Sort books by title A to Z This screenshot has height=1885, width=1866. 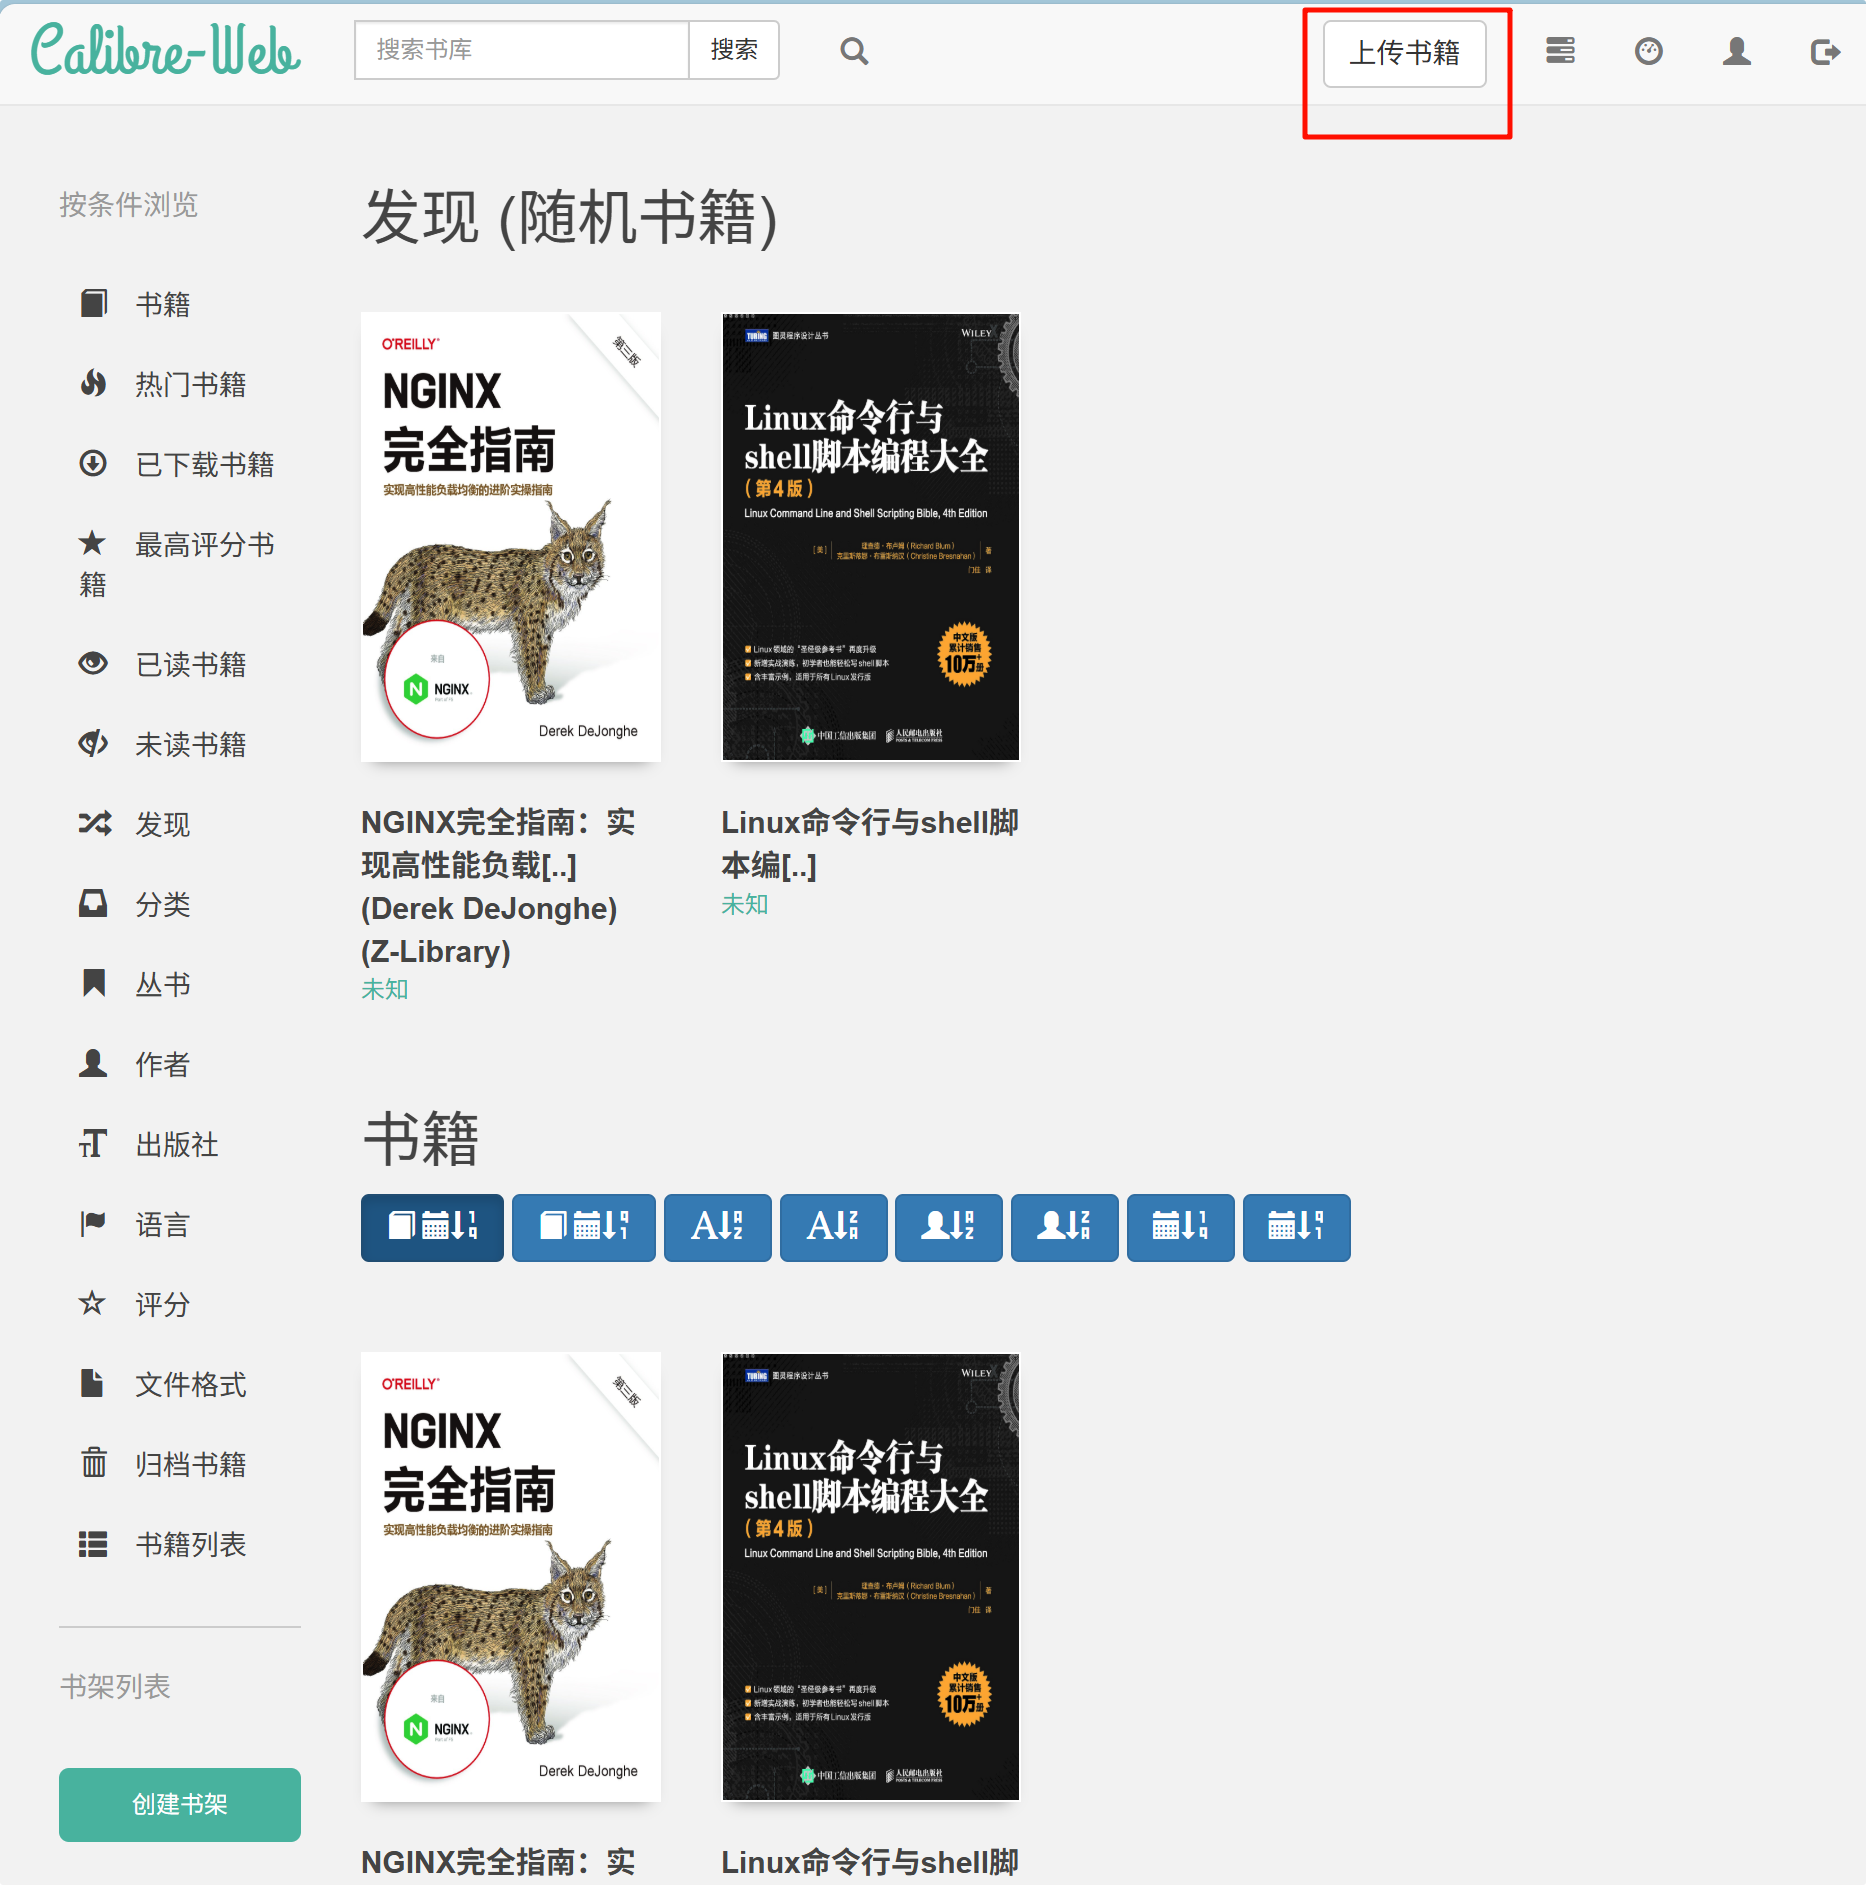pyautogui.click(x=717, y=1227)
